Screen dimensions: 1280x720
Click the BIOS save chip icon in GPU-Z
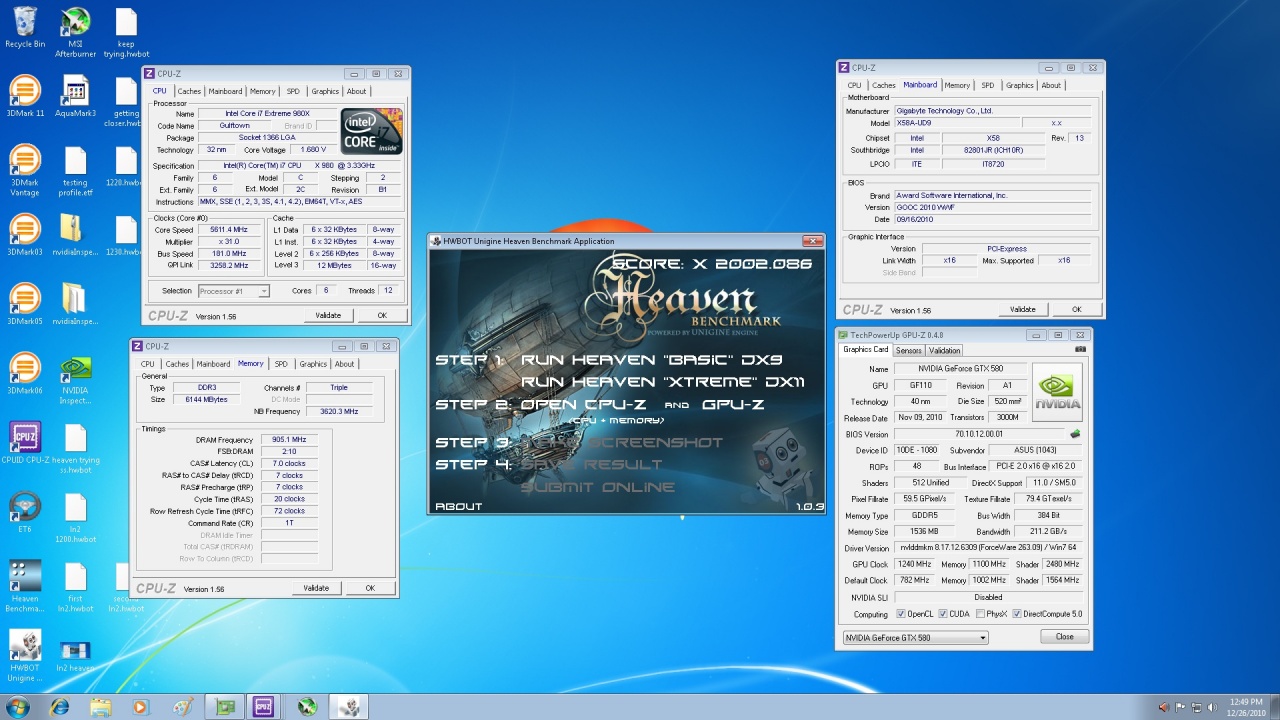(x=1075, y=434)
